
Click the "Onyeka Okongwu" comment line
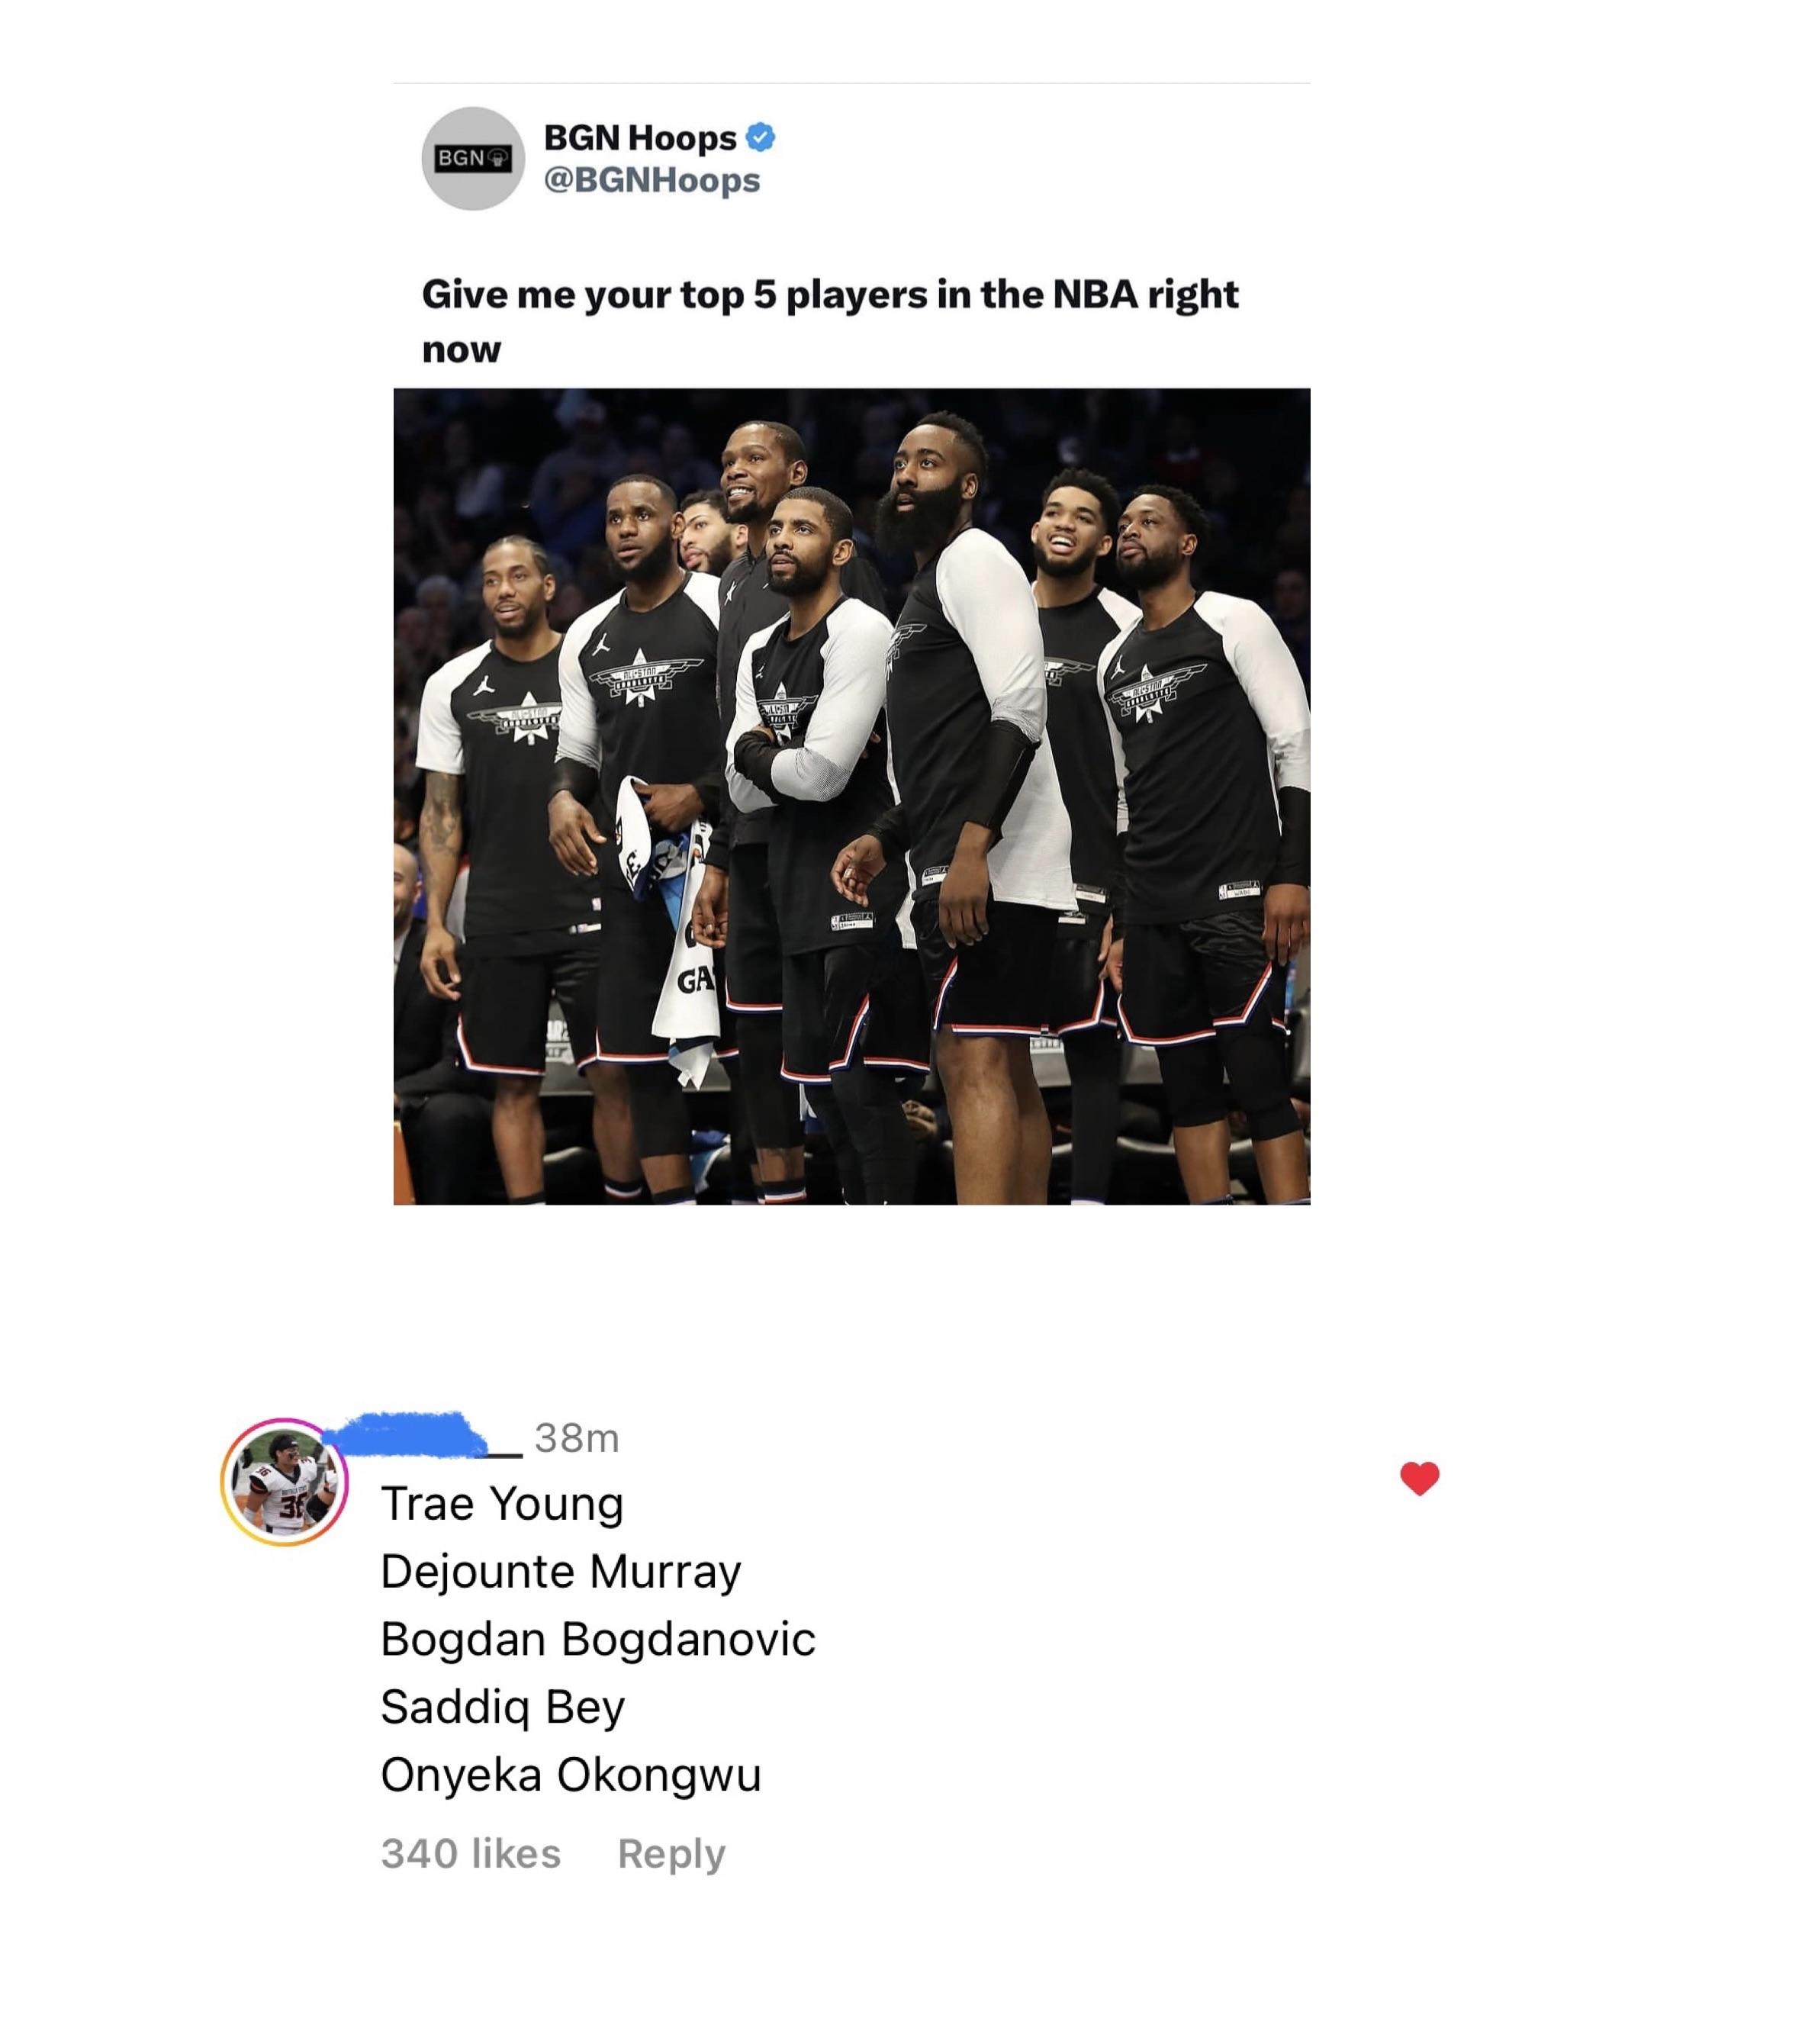pyautogui.click(x=571, y=1775)
